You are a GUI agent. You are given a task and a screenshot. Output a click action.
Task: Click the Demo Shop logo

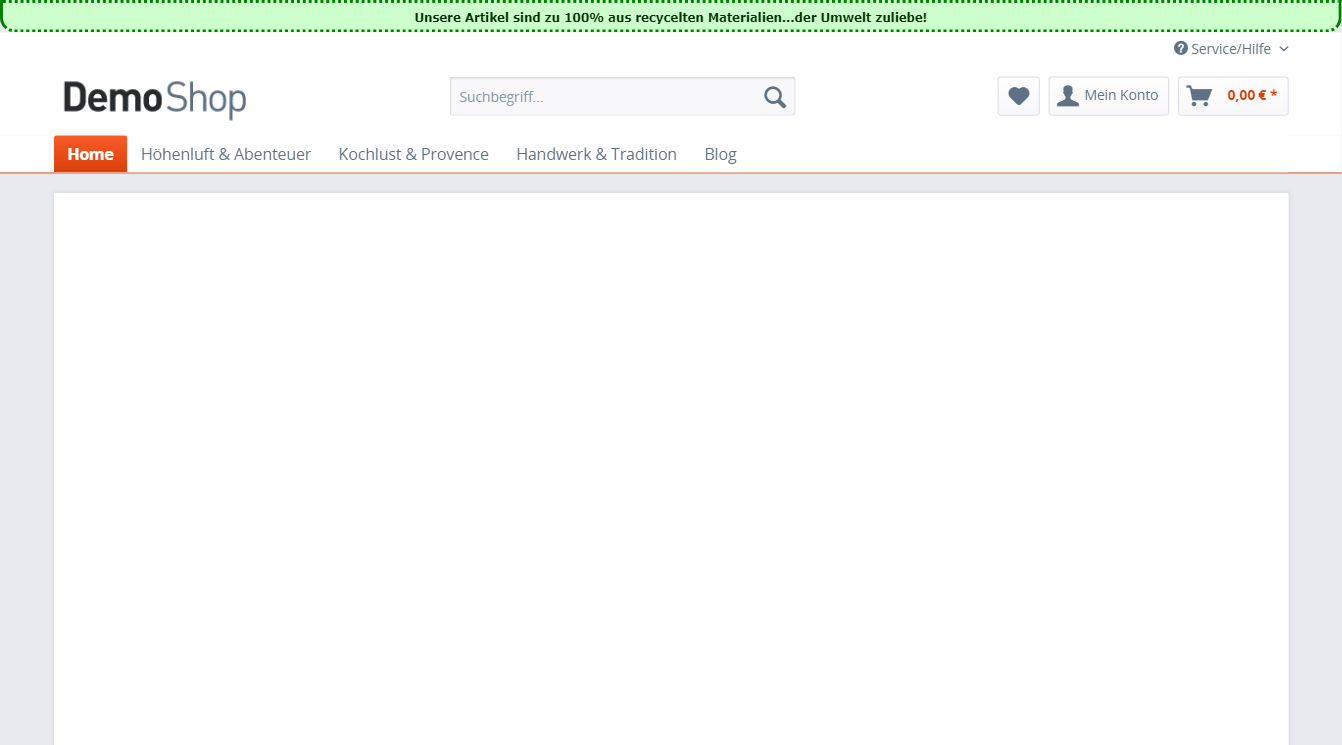pyautogui.click(x=155, y=99)
